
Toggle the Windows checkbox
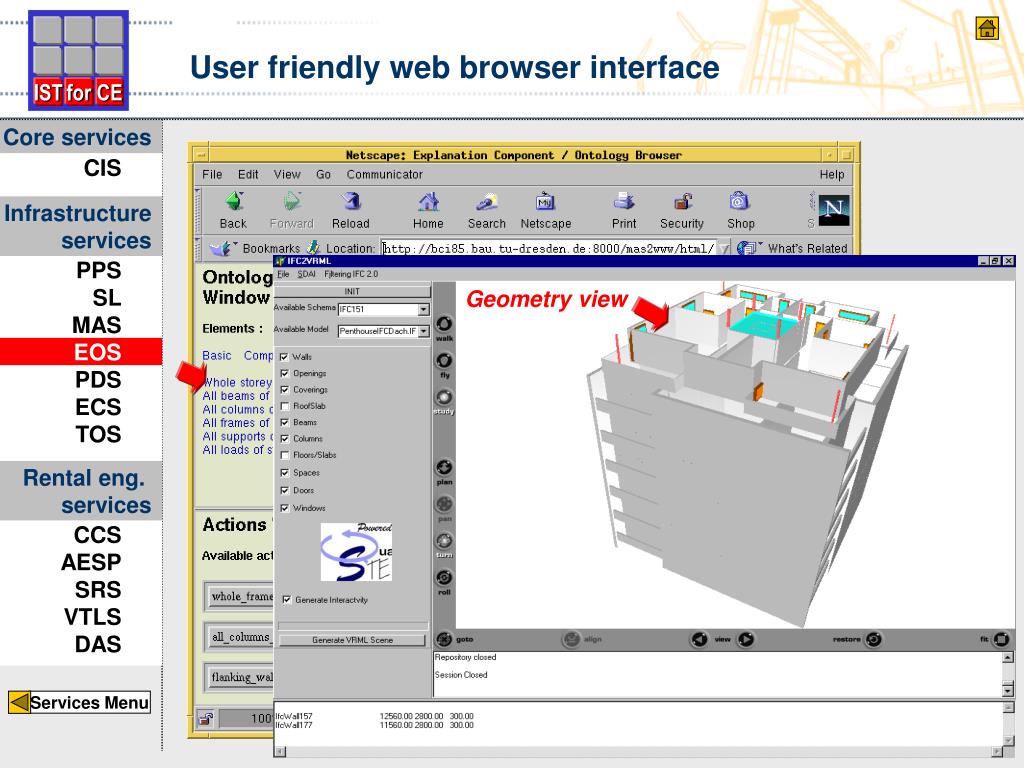point(284,507)
